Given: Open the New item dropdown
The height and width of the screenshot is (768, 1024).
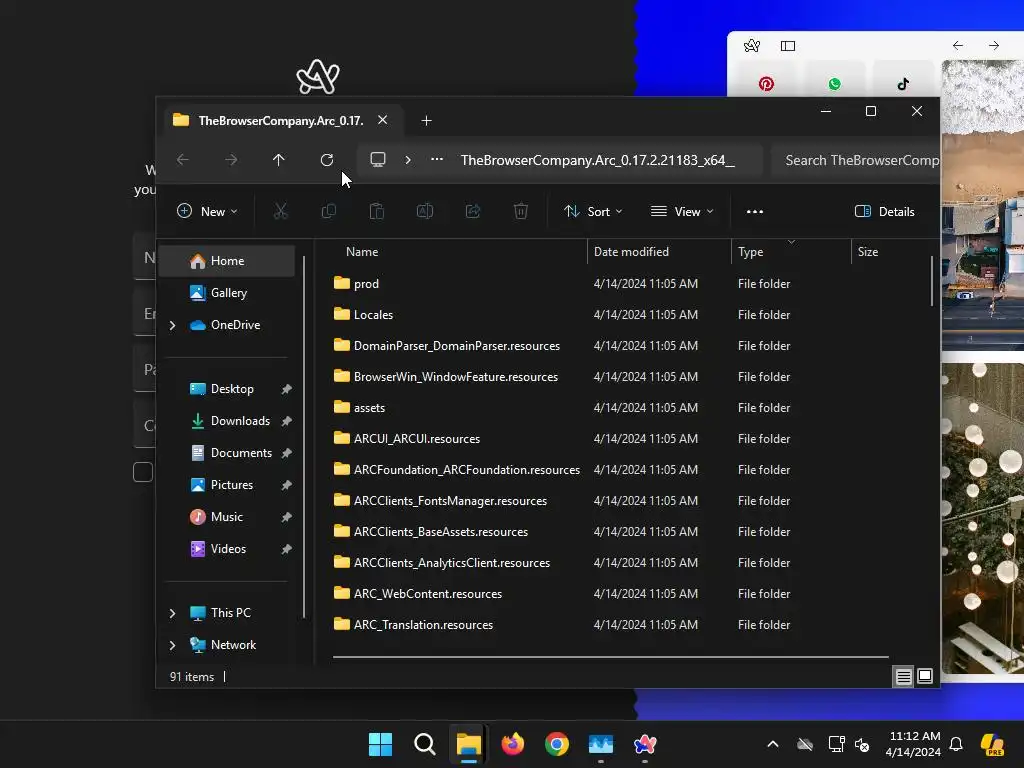Looking at the screenshot, I should click(207, 212).
